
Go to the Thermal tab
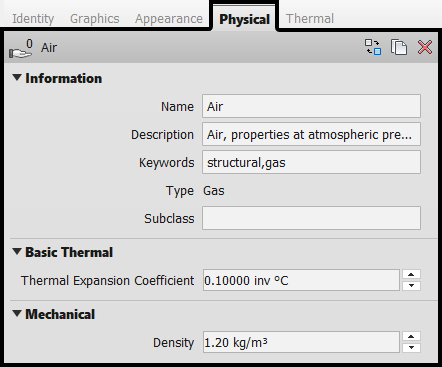point(310,19)
